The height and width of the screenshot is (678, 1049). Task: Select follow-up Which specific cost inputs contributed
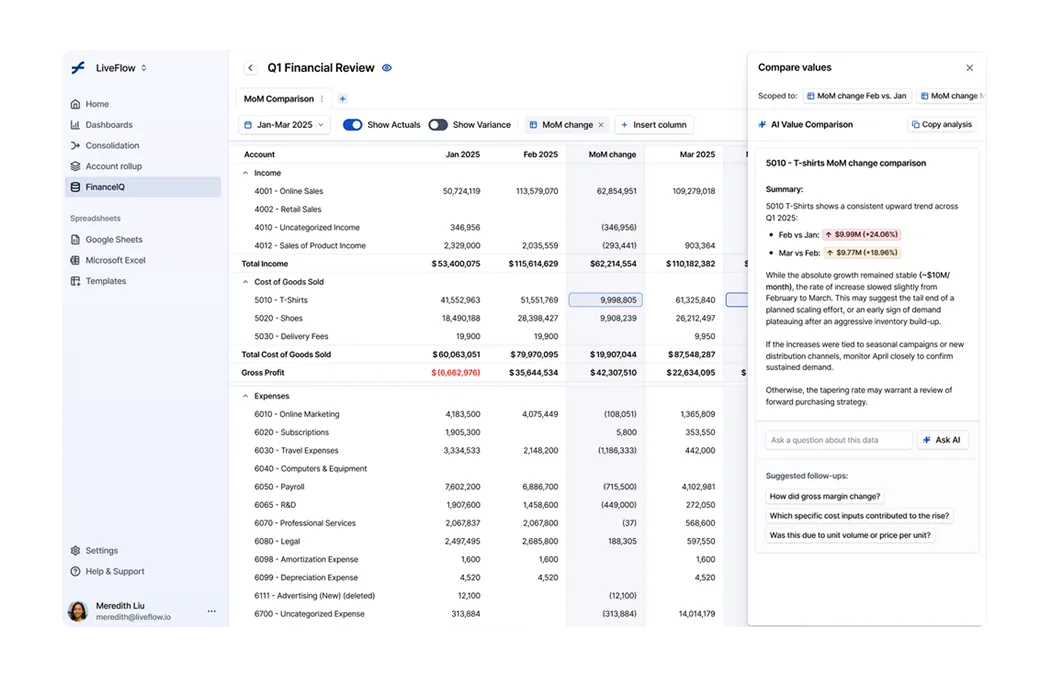859,516
